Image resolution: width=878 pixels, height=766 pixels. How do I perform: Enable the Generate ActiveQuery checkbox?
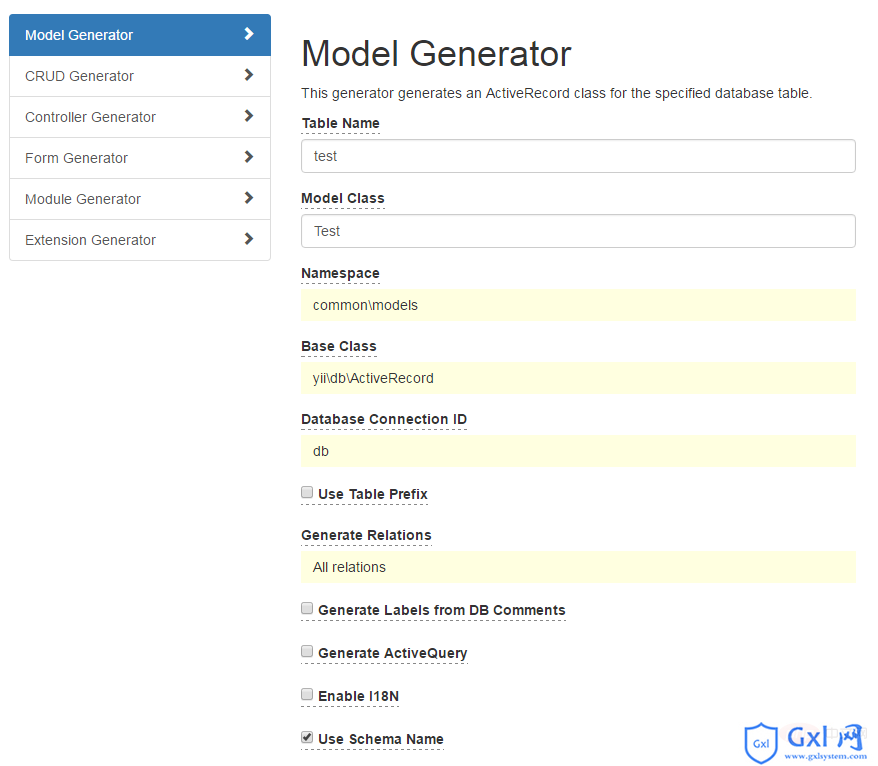click(307, 651)
